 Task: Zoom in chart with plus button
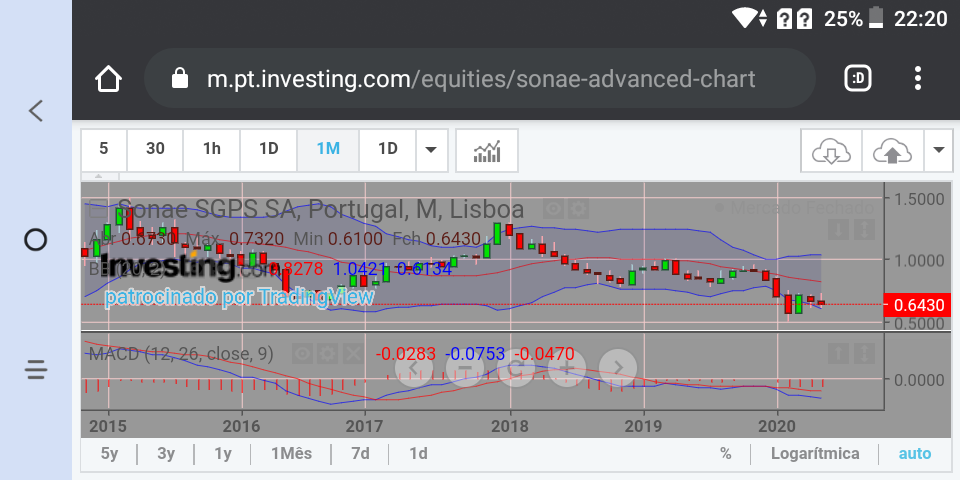(567, 368)
